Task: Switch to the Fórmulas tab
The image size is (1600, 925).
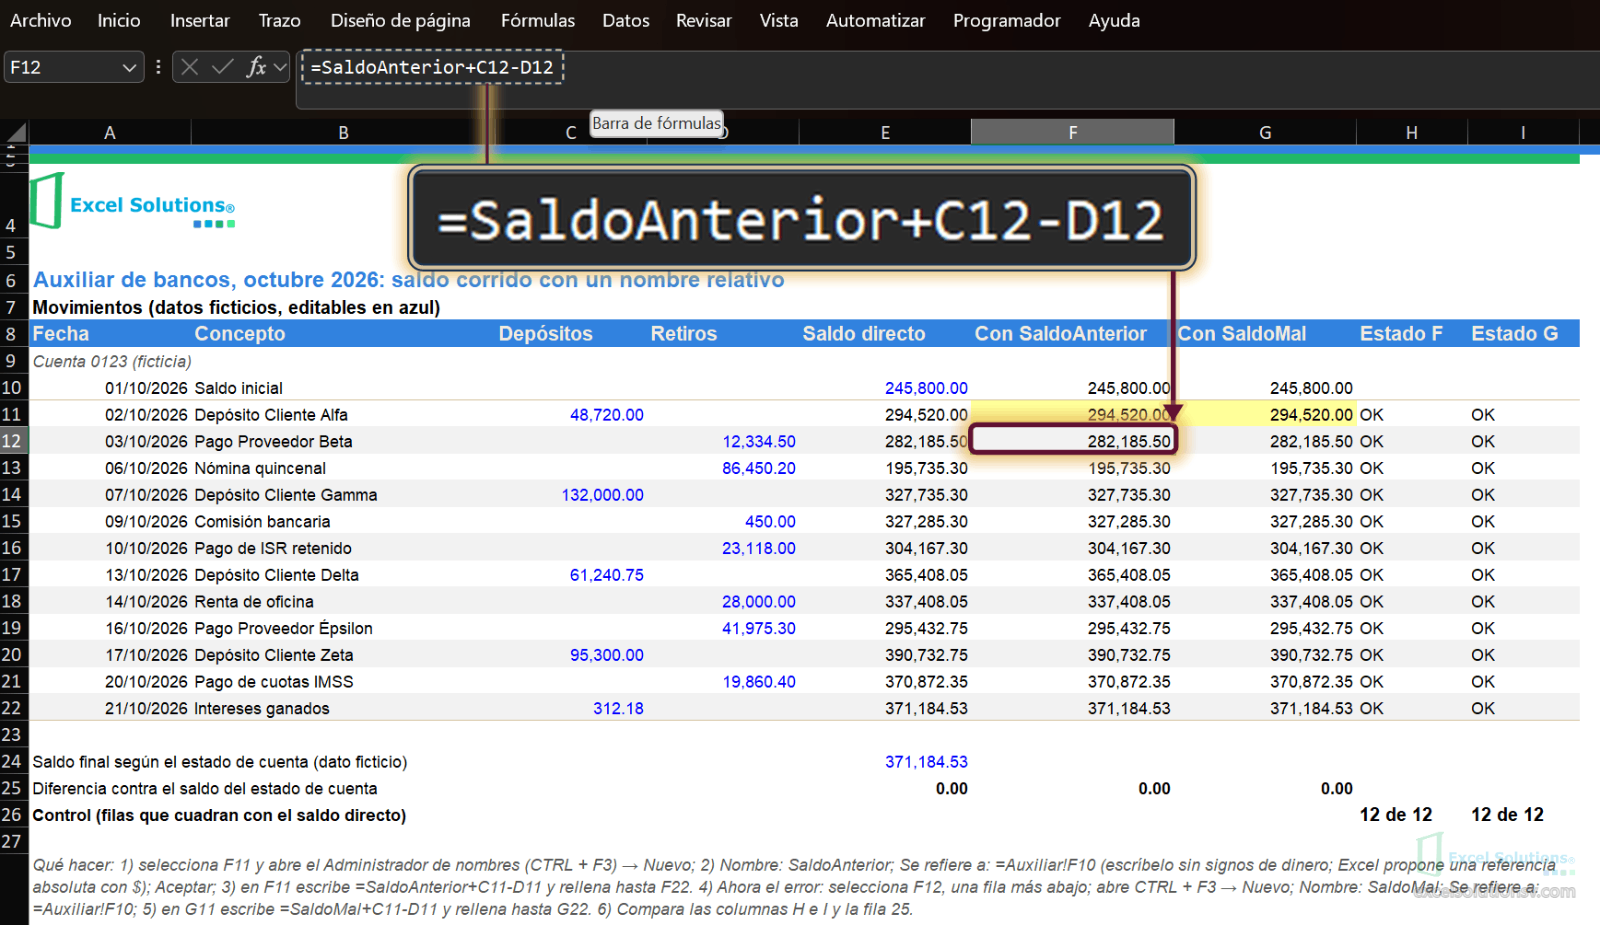Action: point(538,20)
